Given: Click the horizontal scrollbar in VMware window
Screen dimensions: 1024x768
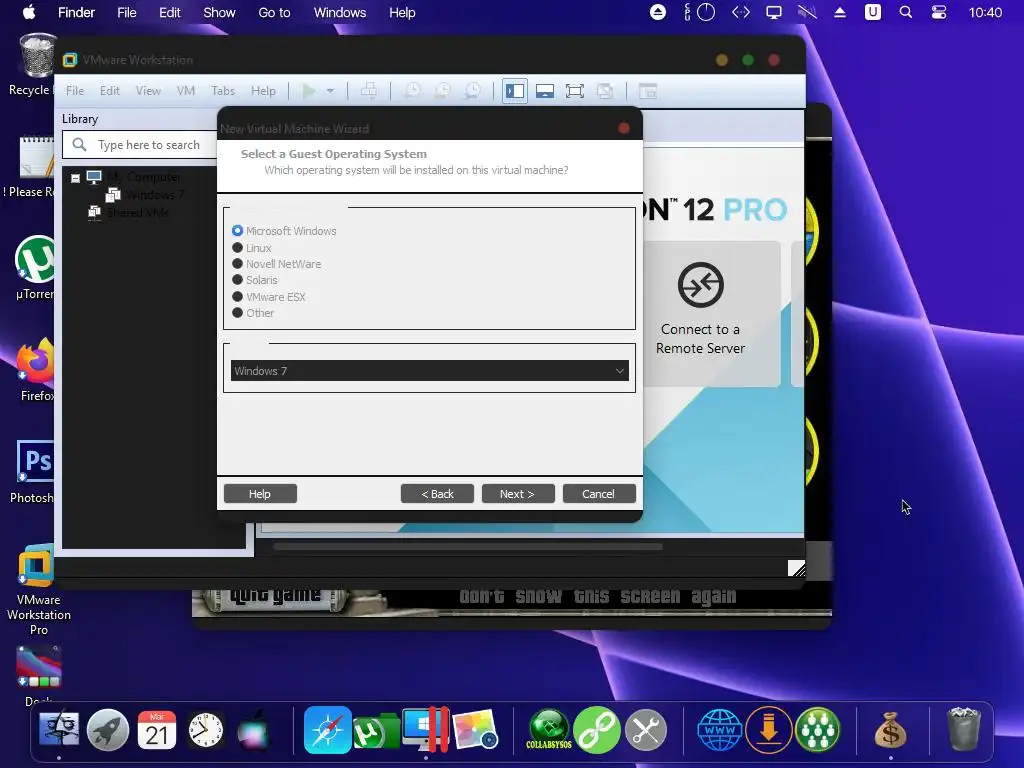Looking at the screenshot, I should click(x=468, y=547).
